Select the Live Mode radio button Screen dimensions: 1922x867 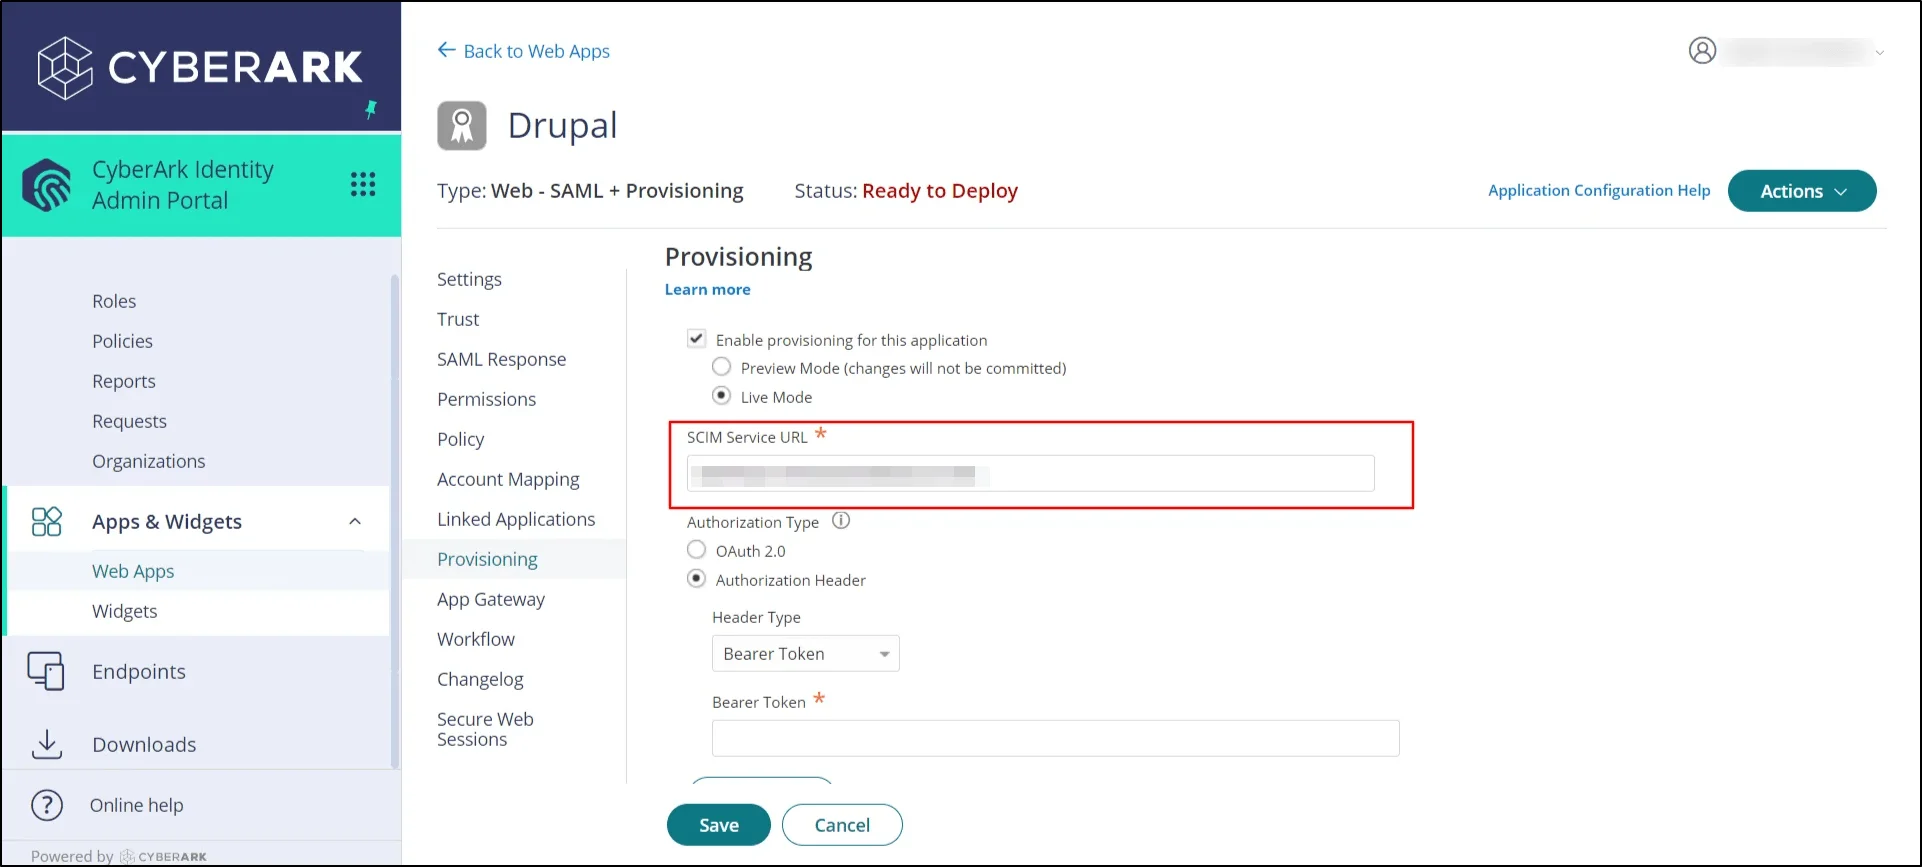pyautogui.click(x=721, y=396)
